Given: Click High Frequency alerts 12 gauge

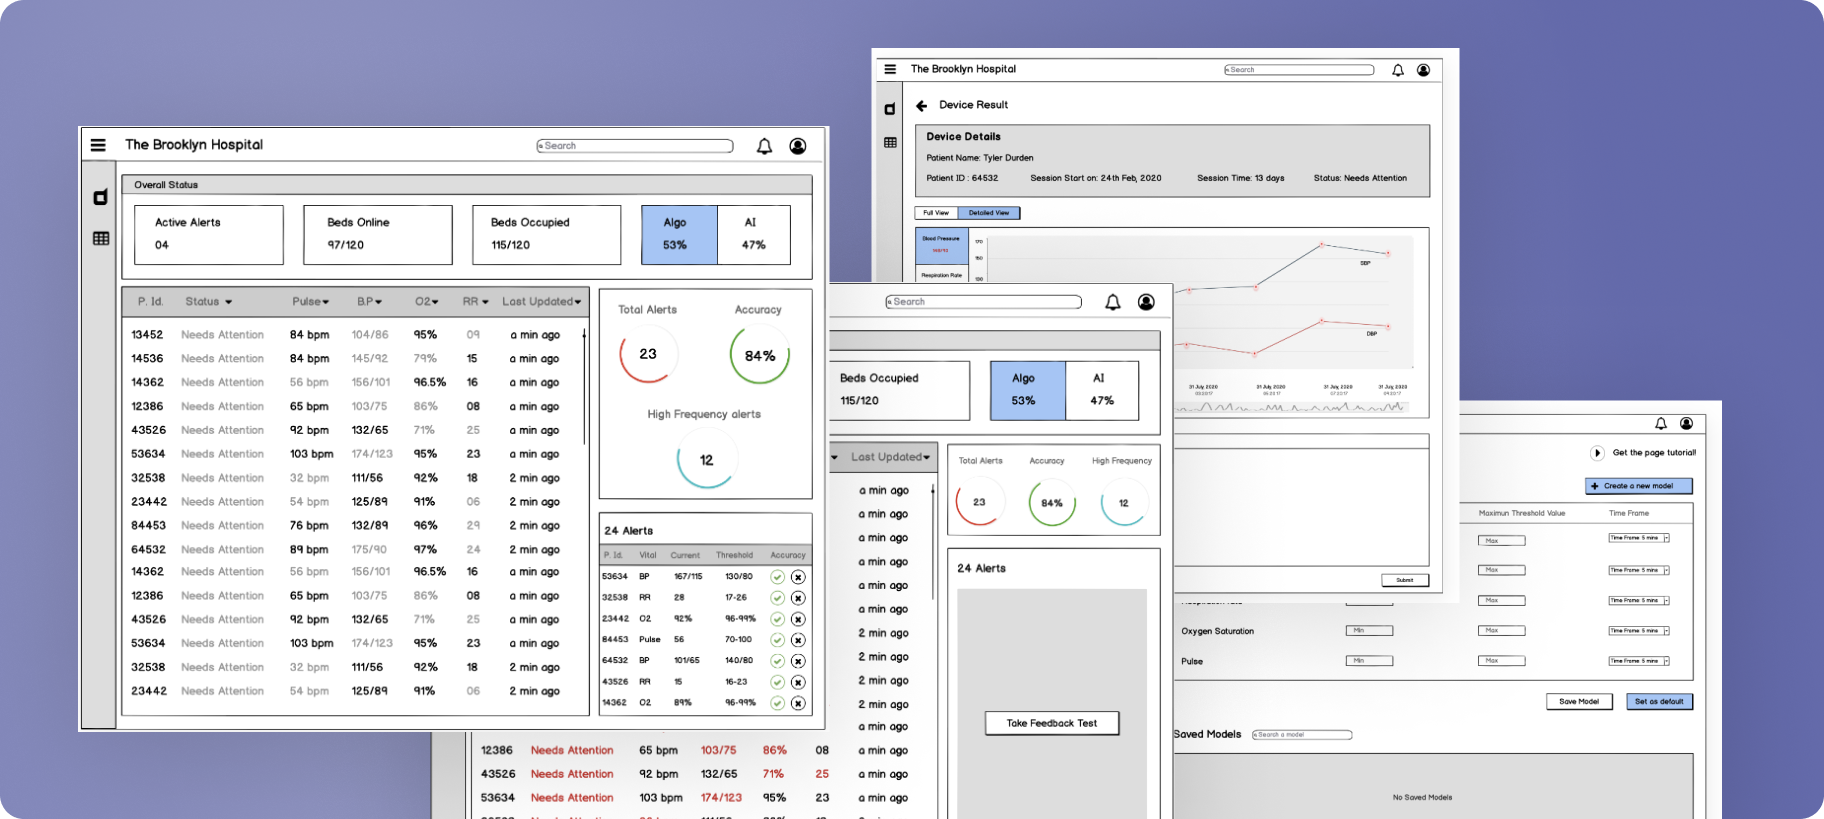Looking at the screenshot, I should point(706,460).
